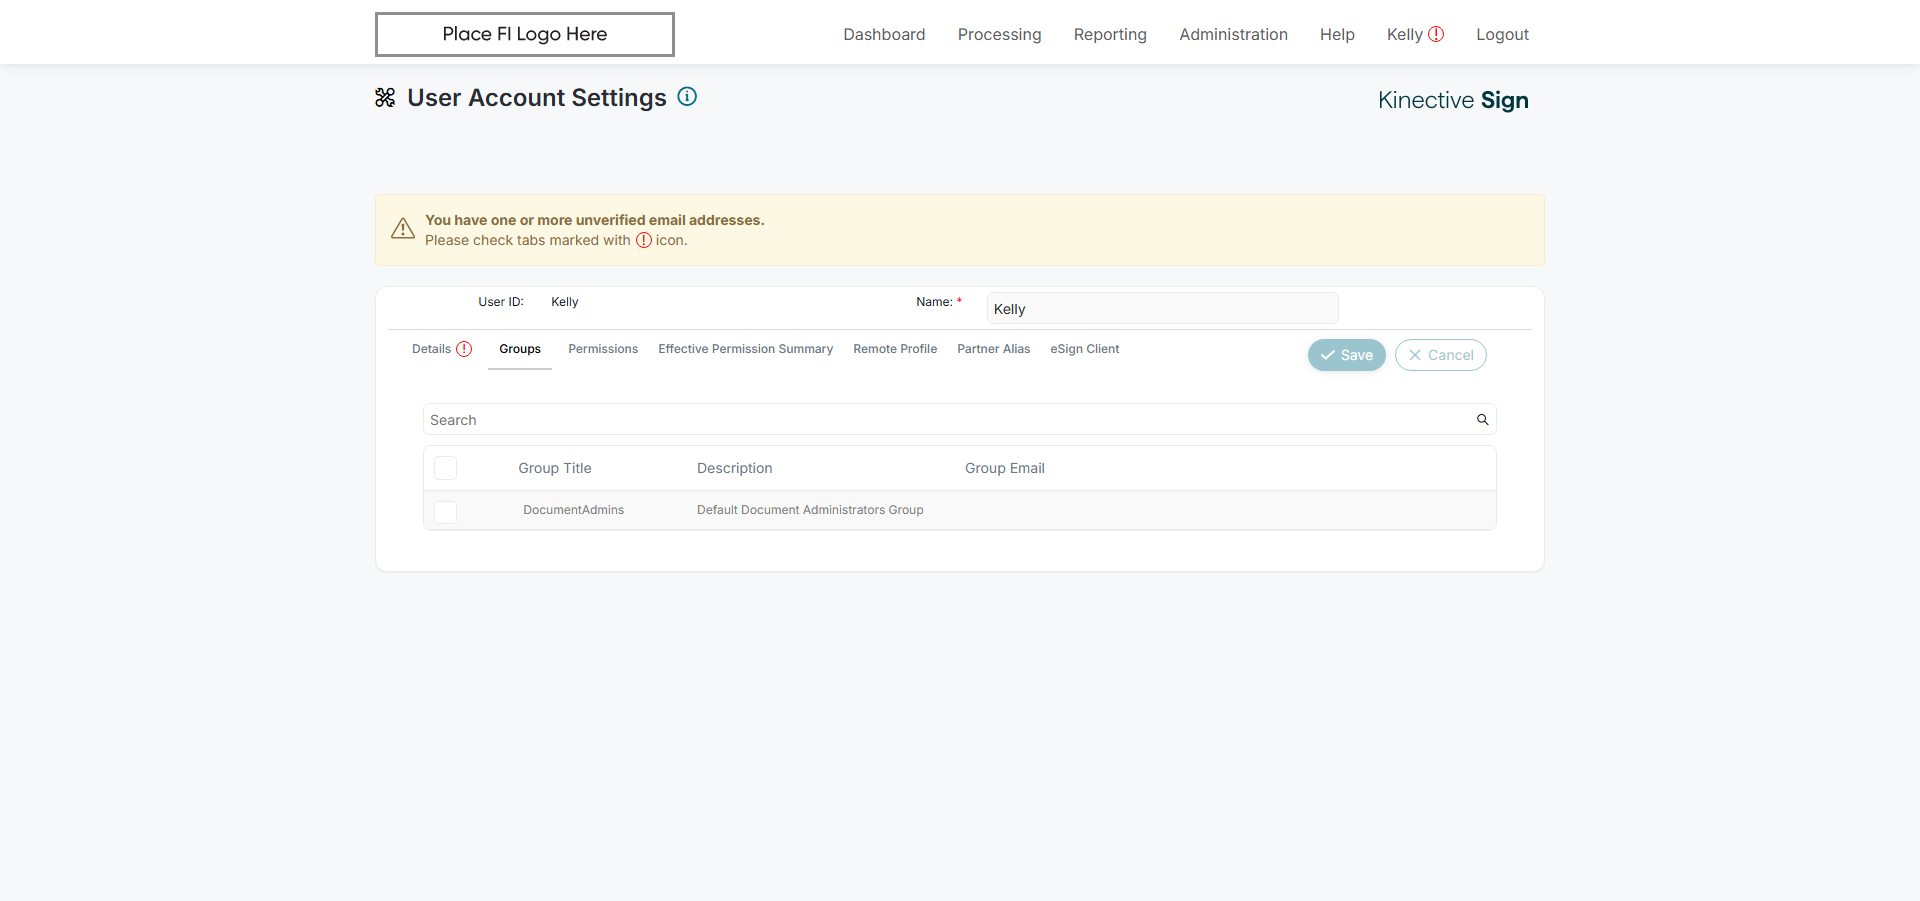Check the DocumentAdmins group checkbox
1920x901 pixels.
446,511
